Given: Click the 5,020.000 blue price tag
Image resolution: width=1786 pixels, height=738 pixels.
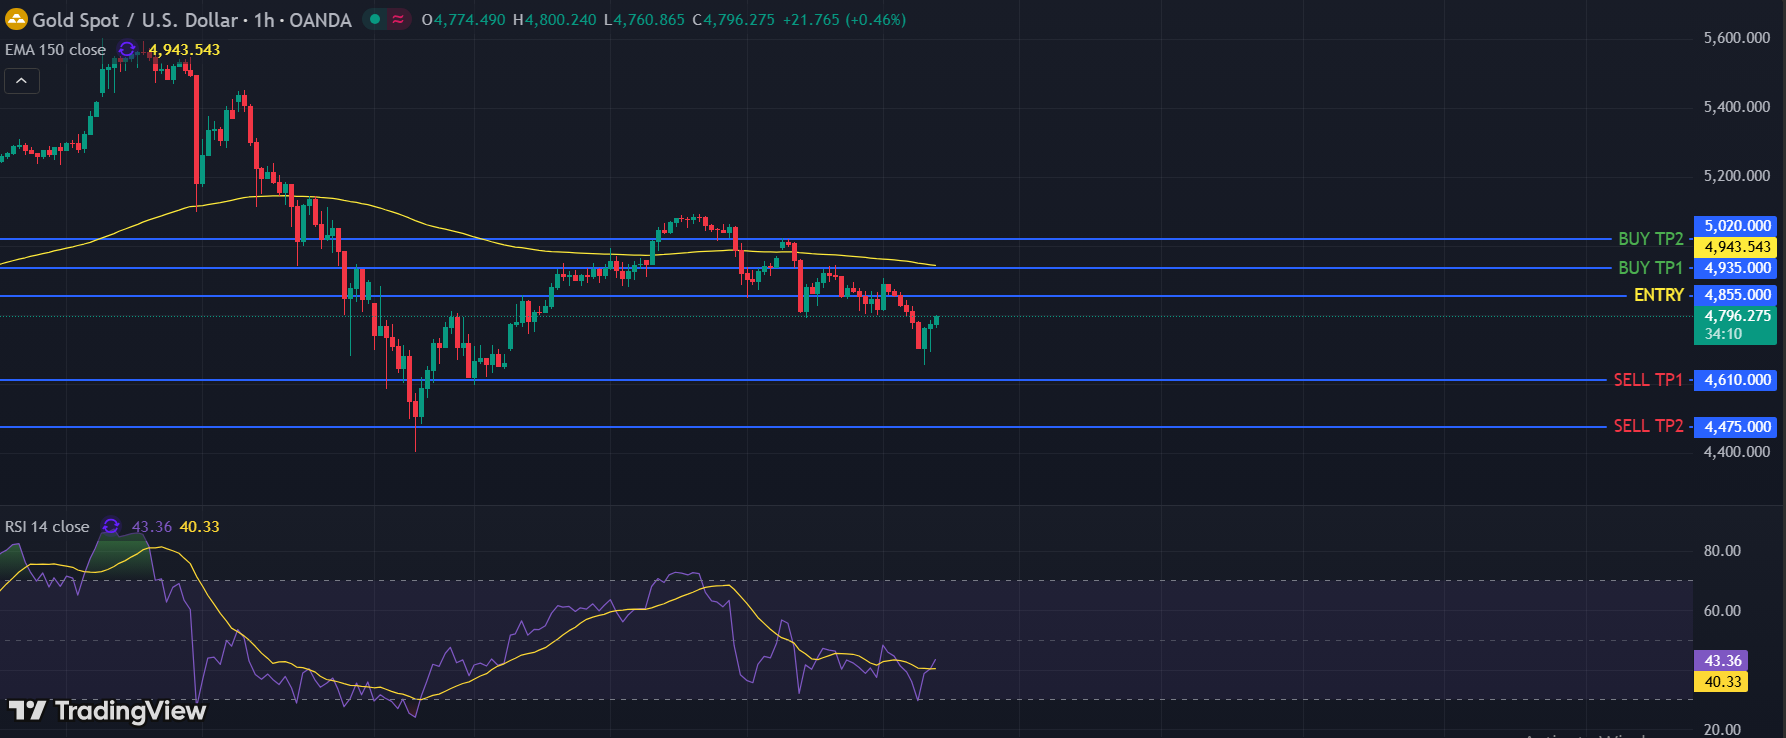Looking at the screenshot, I should coord(1735,226).
